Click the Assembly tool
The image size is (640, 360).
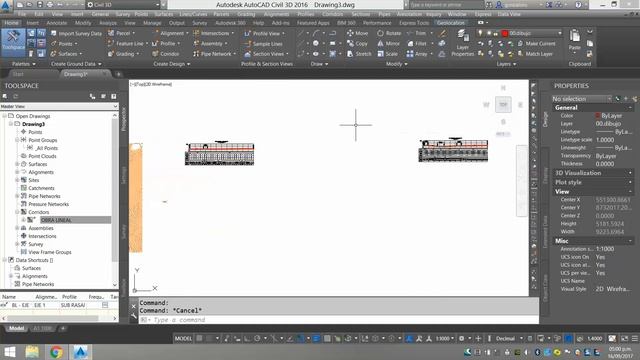(x=210, y=44)
